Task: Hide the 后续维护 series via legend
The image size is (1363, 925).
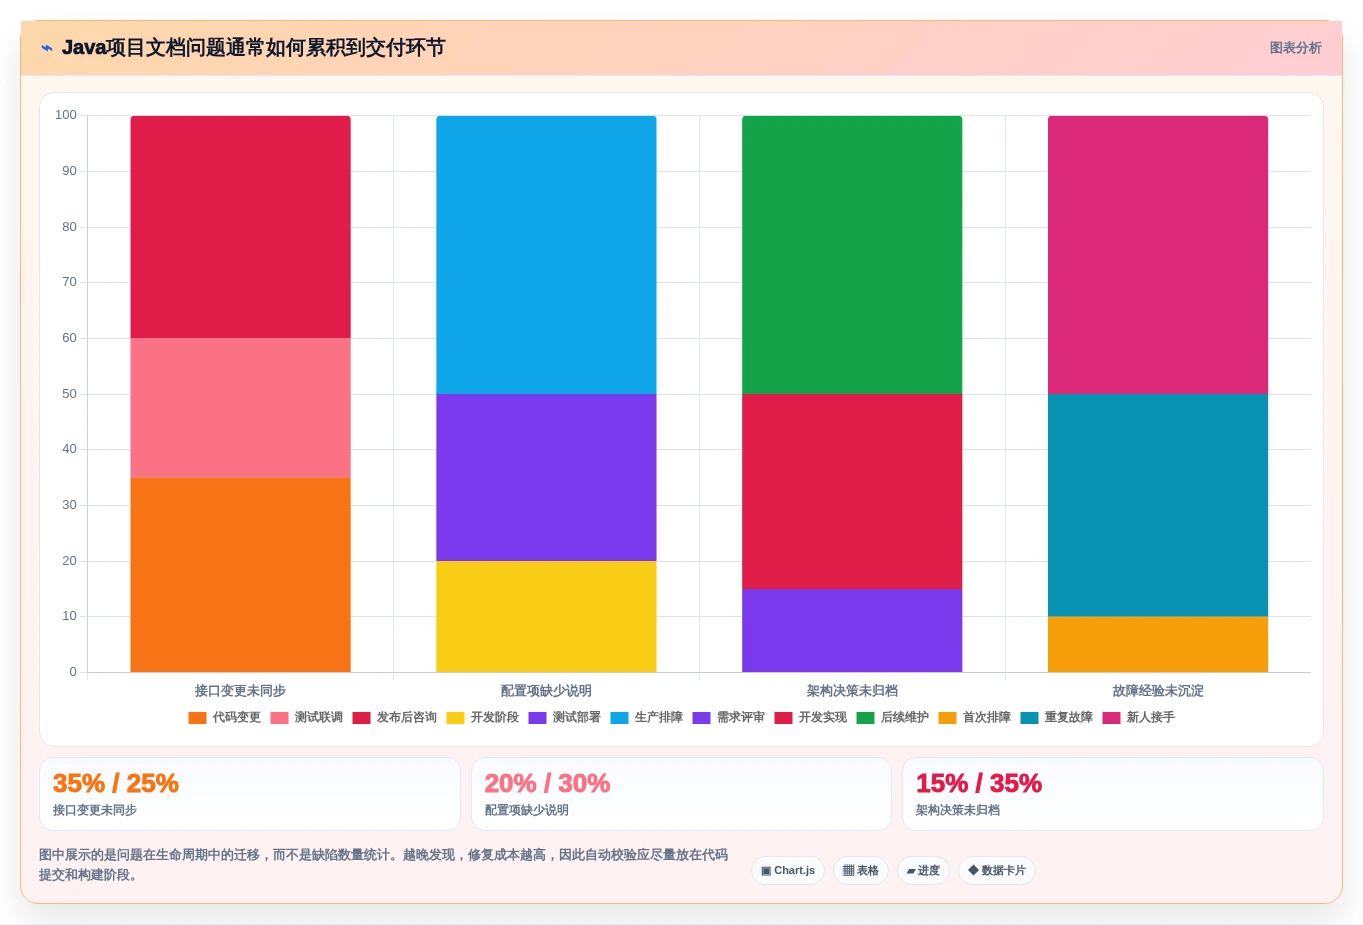Action: pos(892,718)
